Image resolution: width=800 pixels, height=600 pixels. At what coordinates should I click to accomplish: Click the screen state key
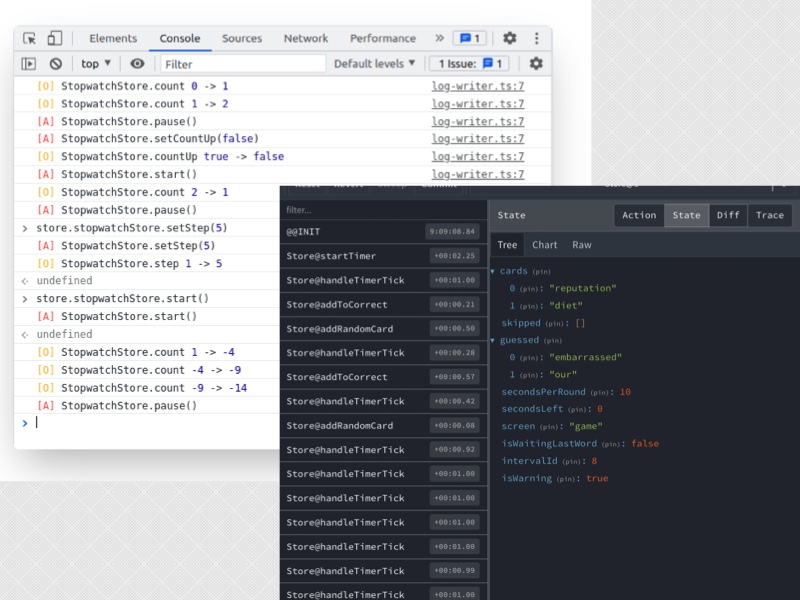point(518,427)
